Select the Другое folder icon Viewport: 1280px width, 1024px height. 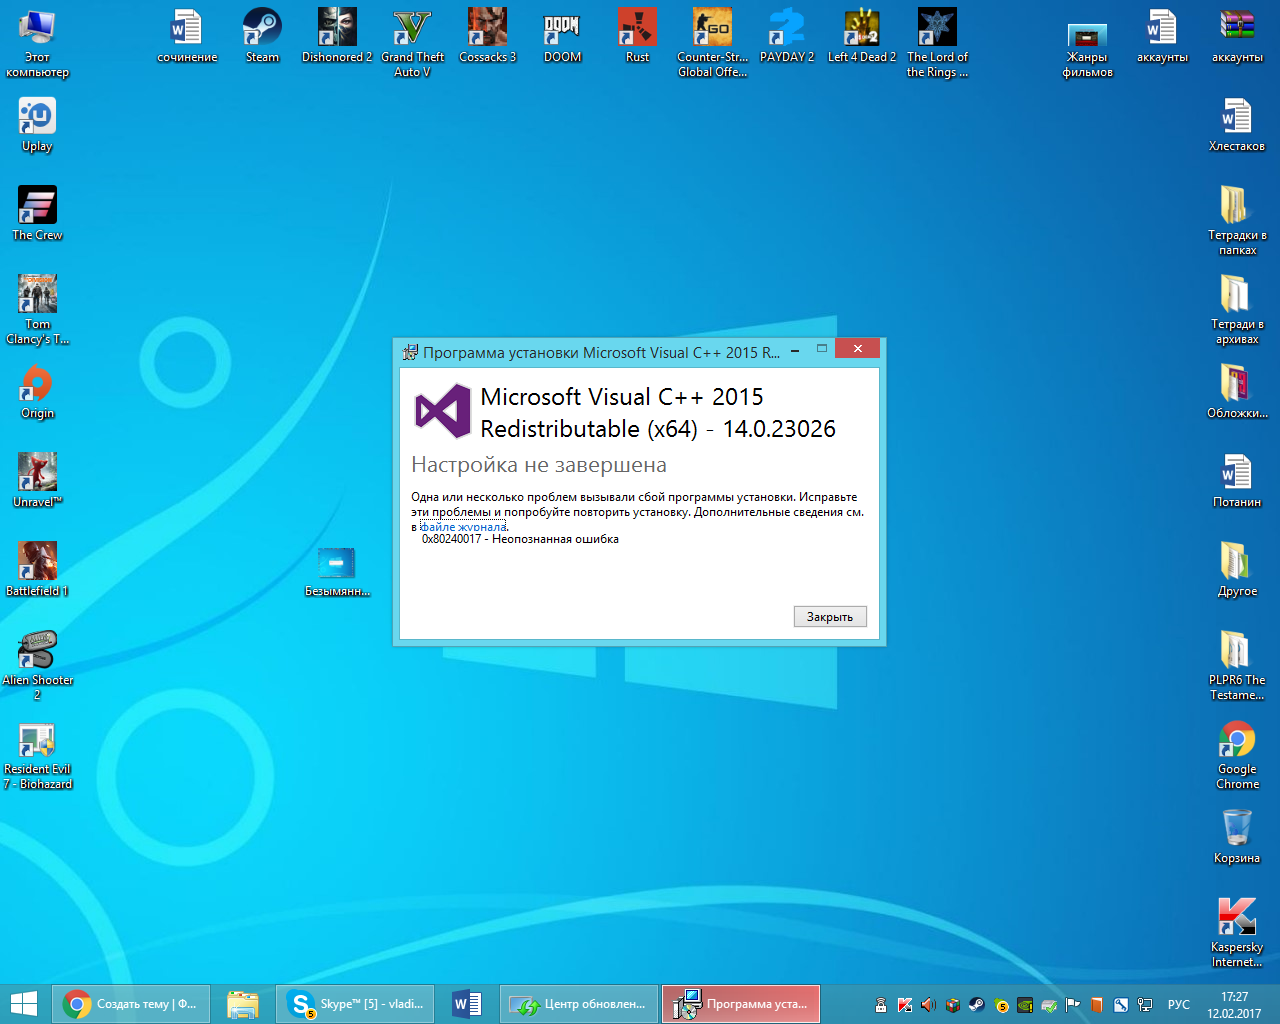[1237, 570]
